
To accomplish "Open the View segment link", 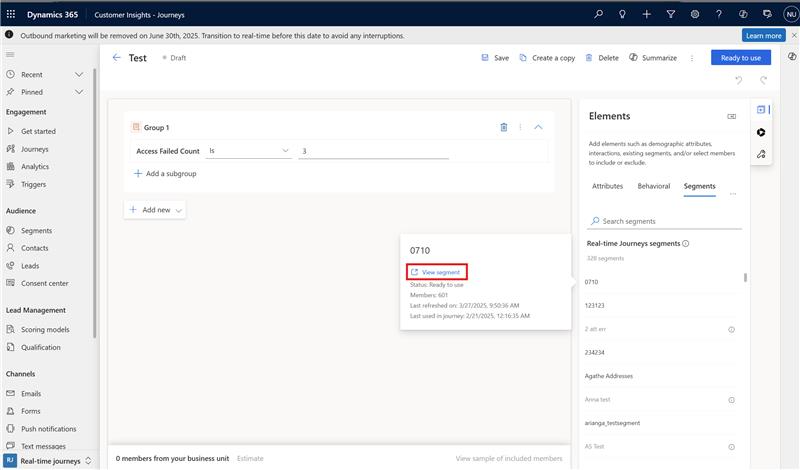I will point(436,272).
